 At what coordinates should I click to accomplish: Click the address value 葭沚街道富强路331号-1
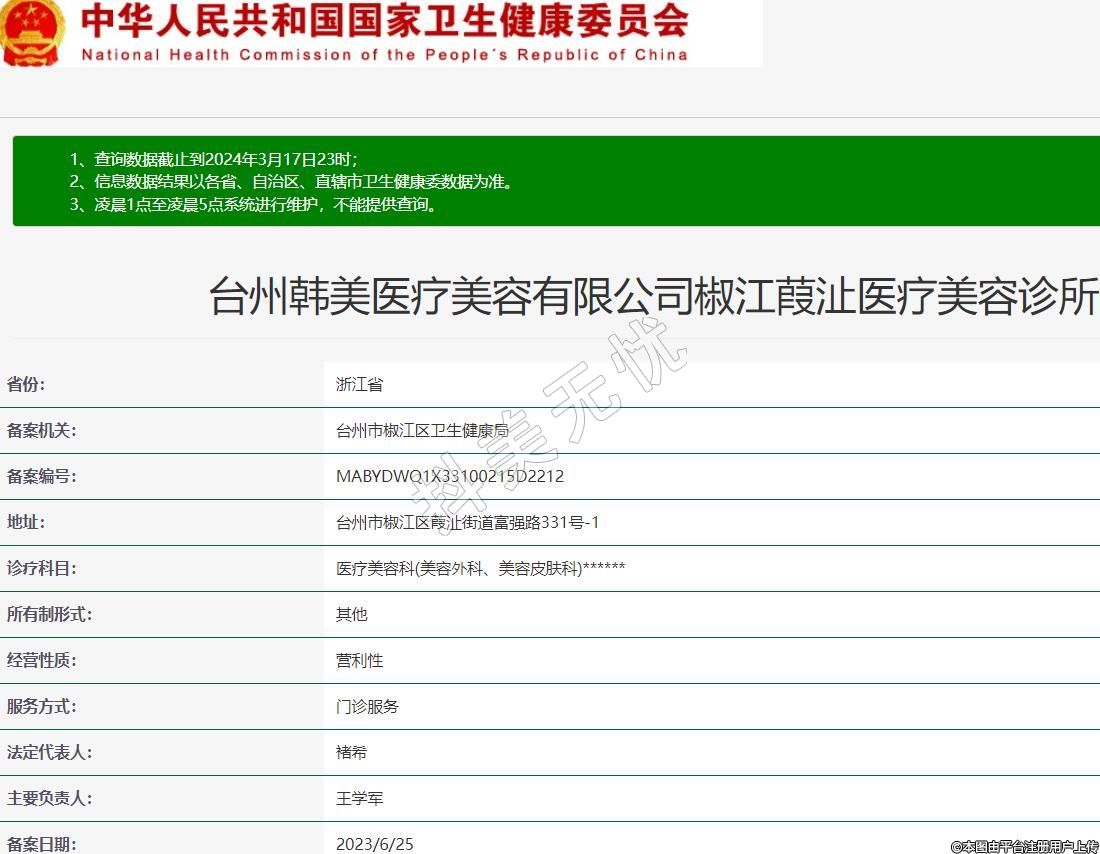(467, 522)
